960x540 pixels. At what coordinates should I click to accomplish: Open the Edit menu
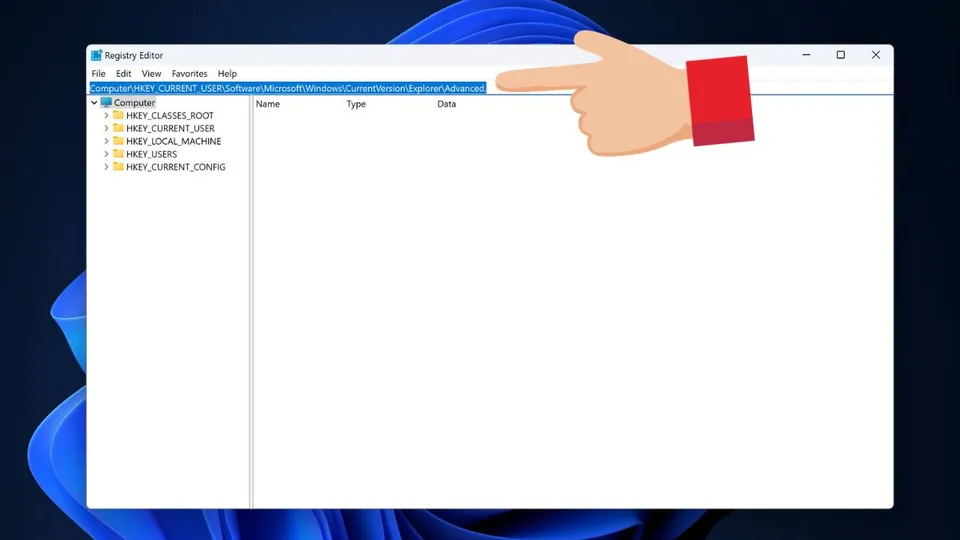(x=124, y=73)
